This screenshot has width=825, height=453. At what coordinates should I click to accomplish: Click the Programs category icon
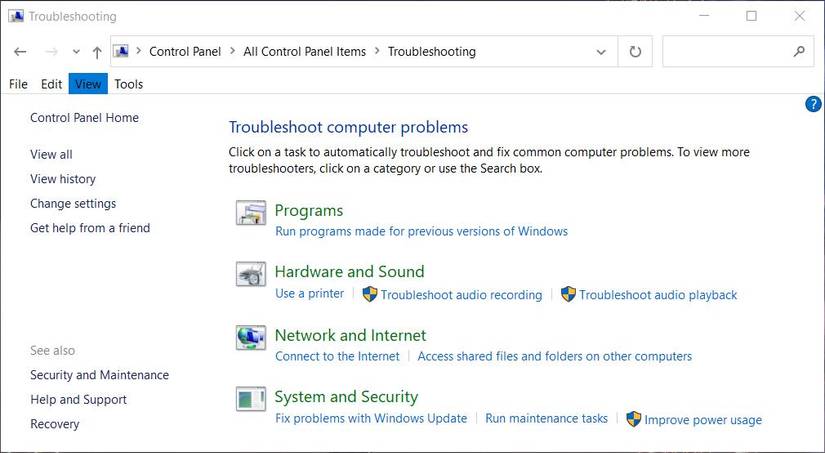[250, 212]
